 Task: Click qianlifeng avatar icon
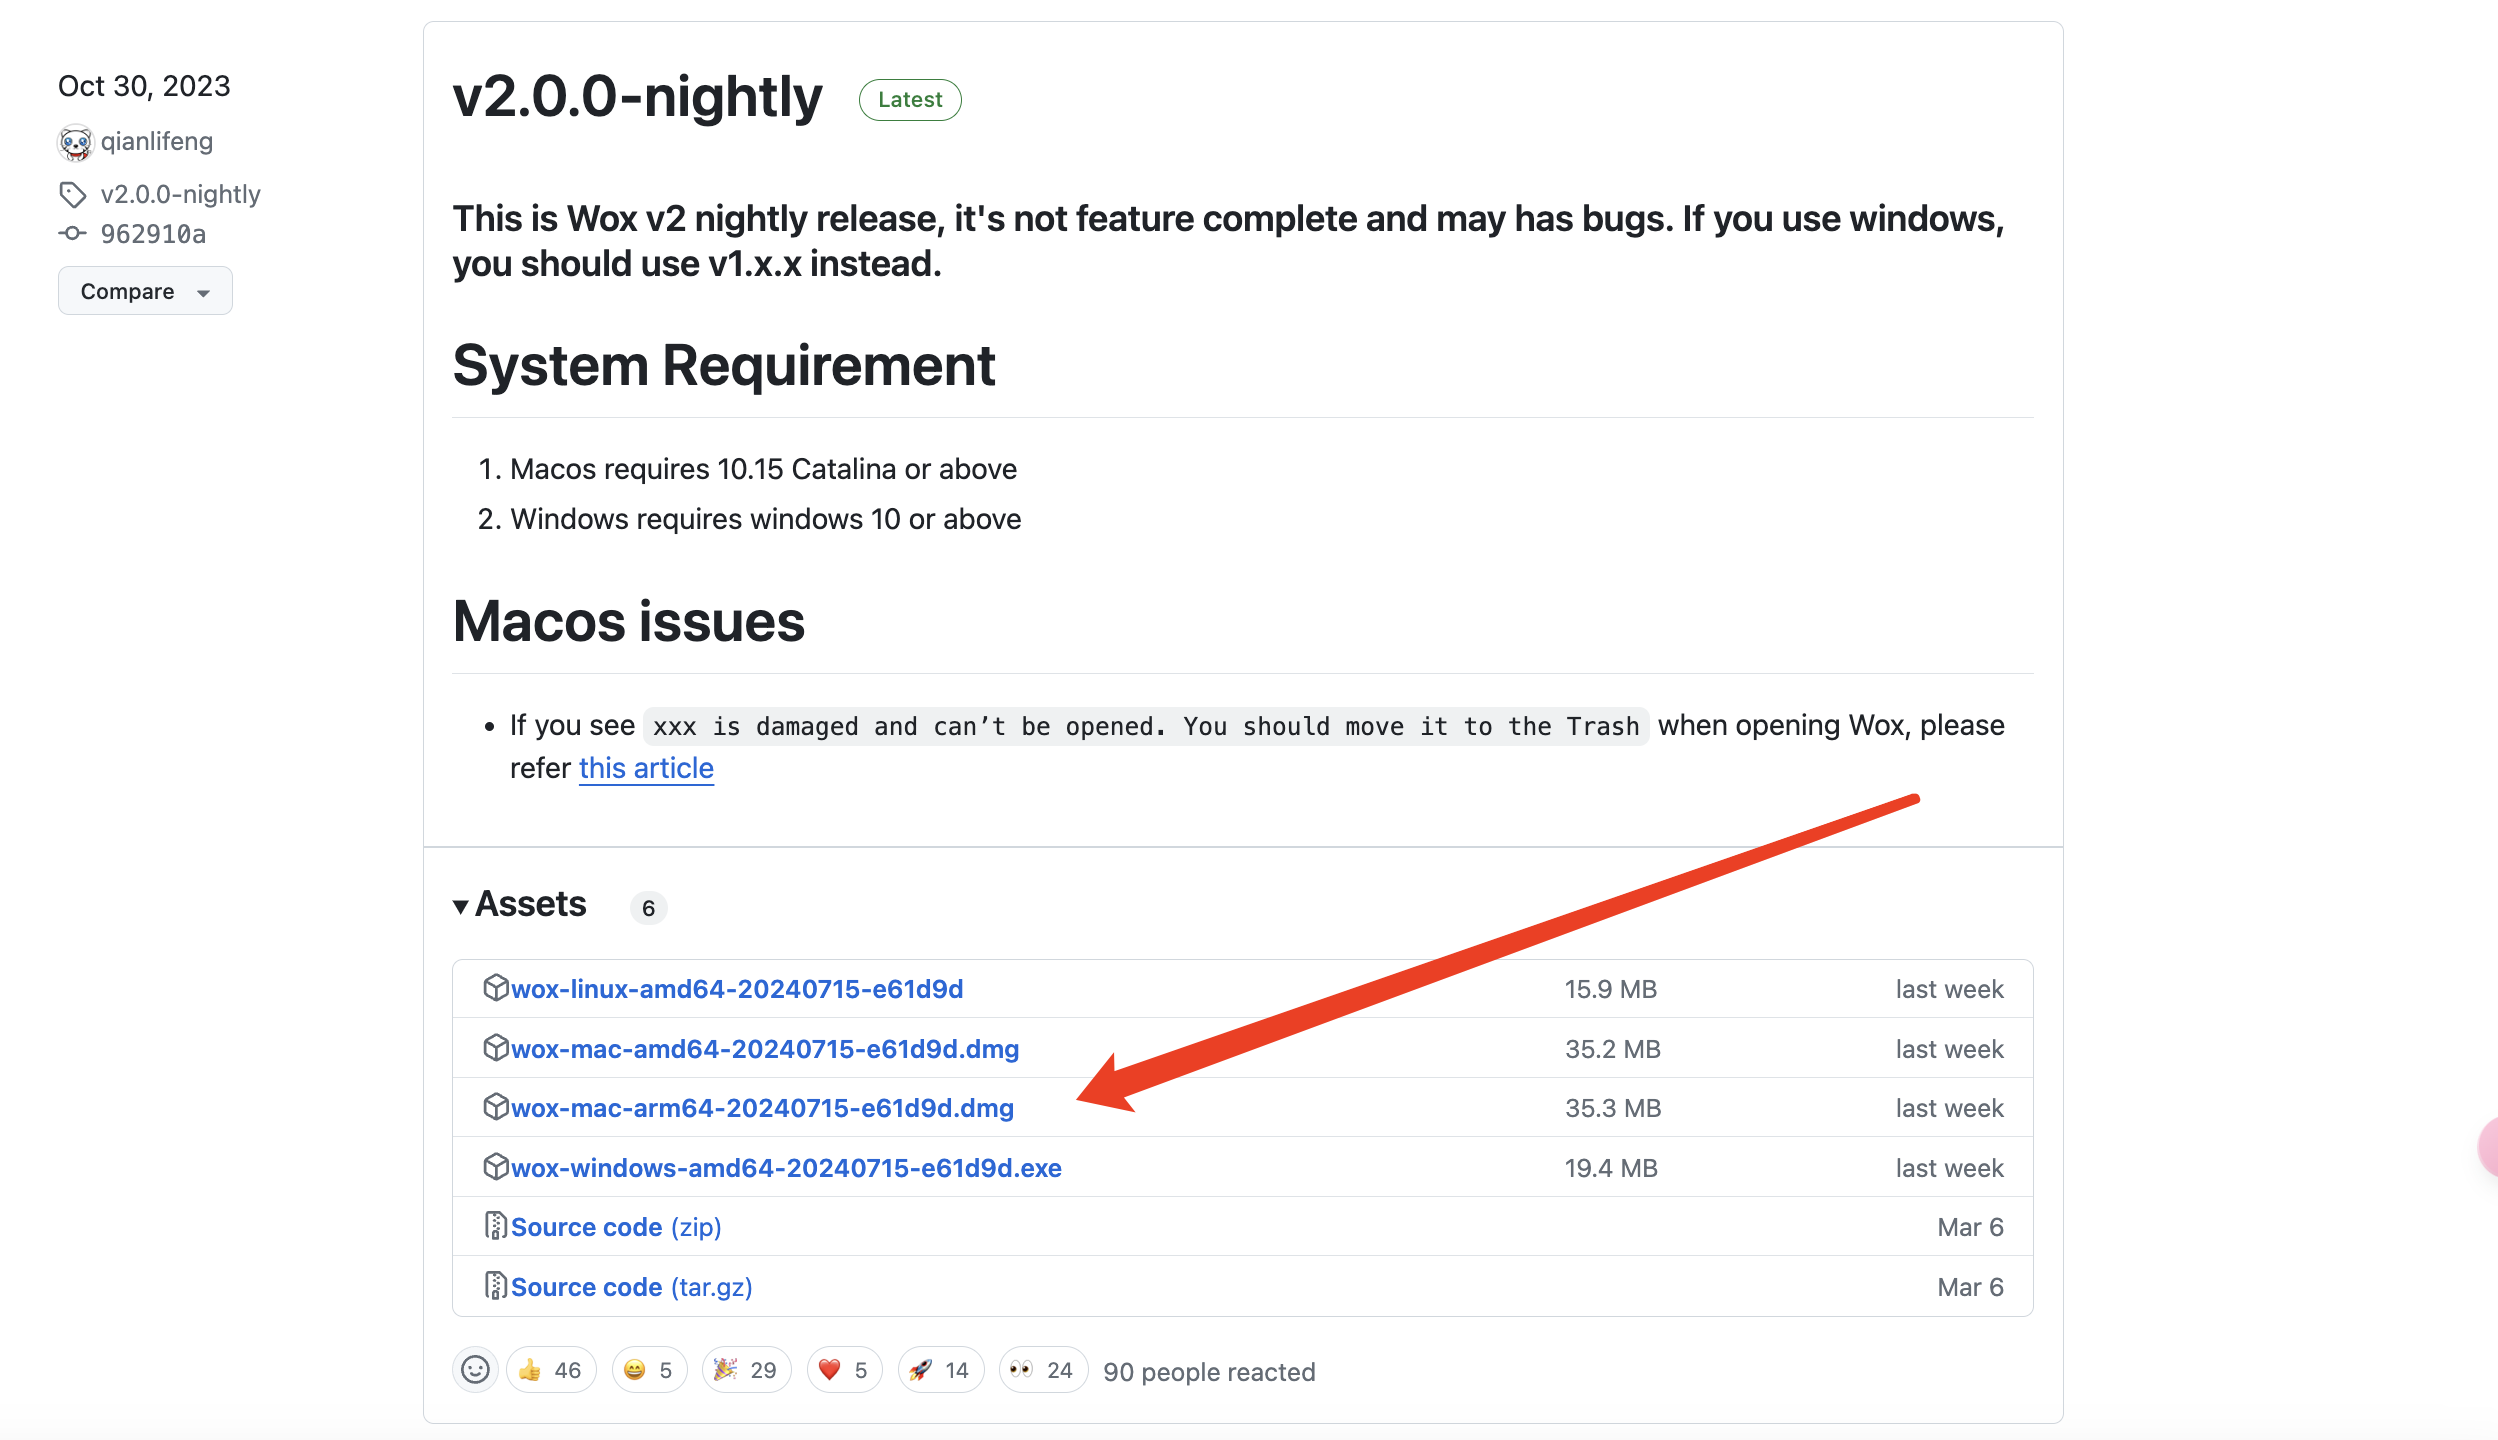75,142
